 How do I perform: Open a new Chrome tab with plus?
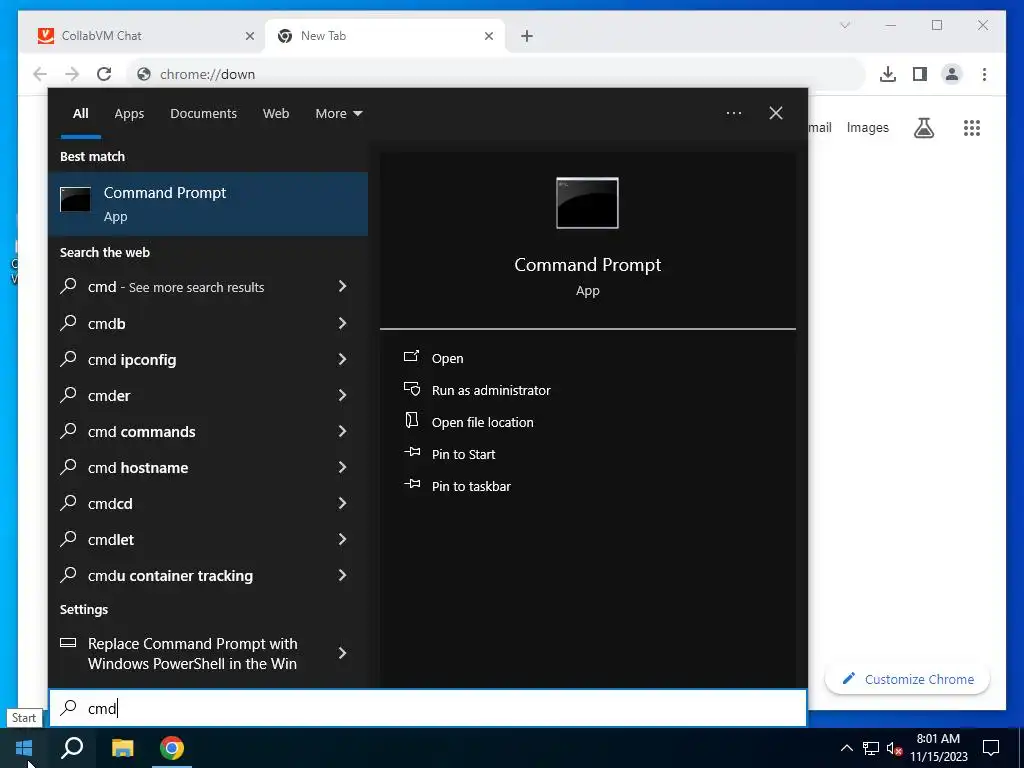coord(527,36)
